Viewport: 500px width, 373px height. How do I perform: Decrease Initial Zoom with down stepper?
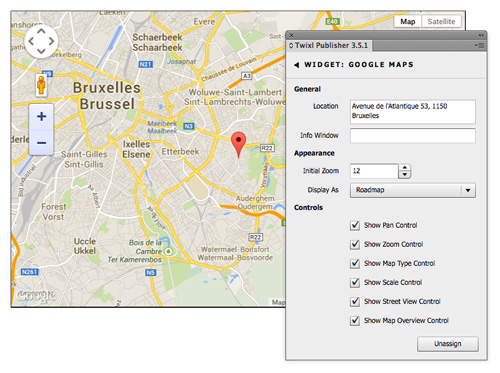coord(405,175)
